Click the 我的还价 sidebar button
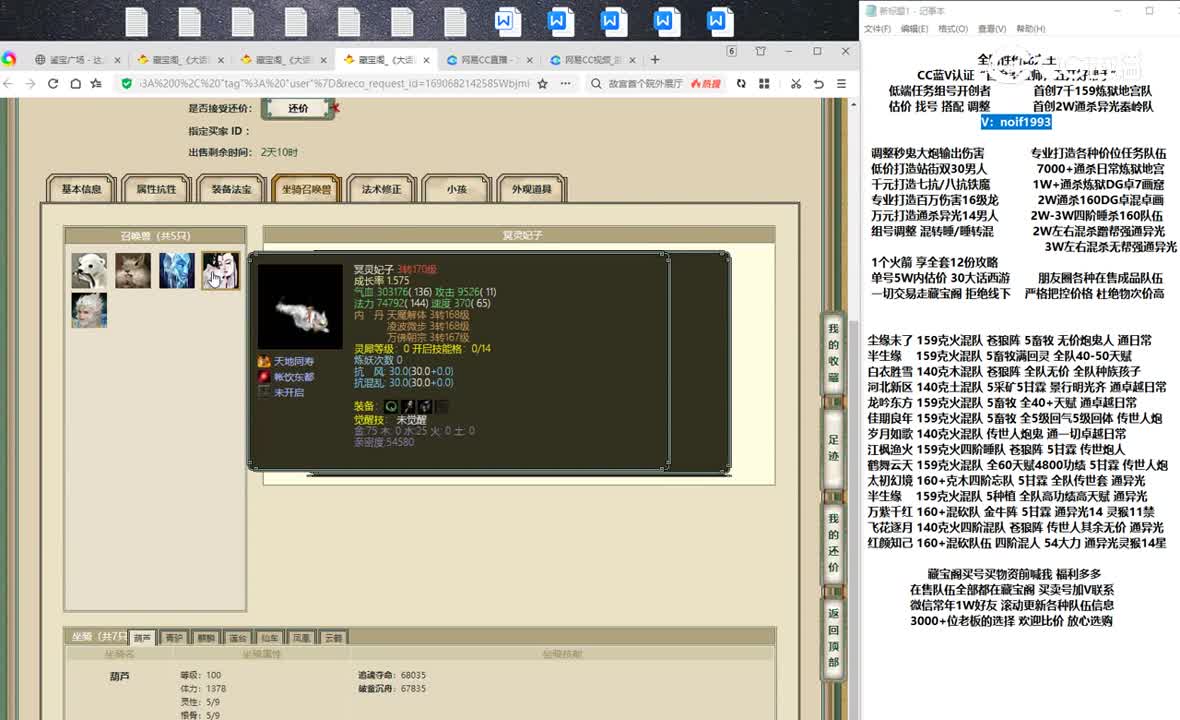The height and width of the screenshot is (720, 1180). point(833,542)
